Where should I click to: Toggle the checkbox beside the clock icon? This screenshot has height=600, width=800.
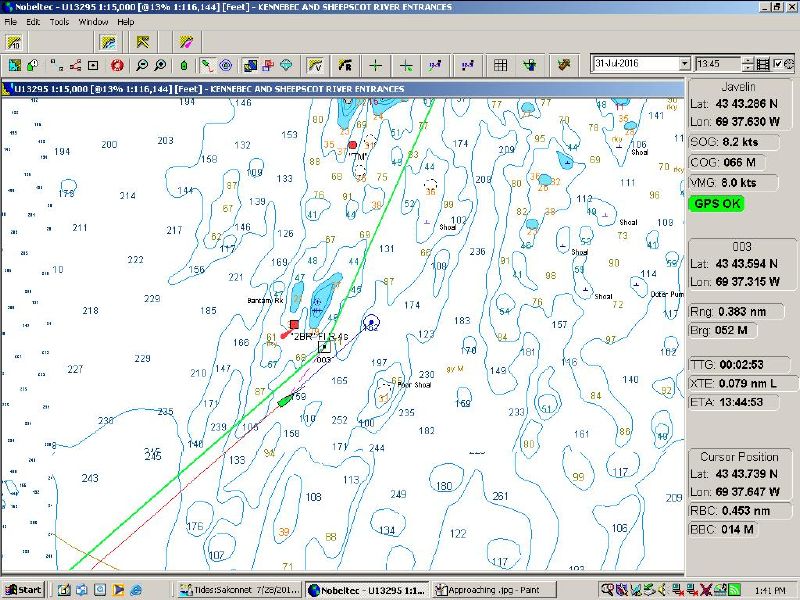777,64
